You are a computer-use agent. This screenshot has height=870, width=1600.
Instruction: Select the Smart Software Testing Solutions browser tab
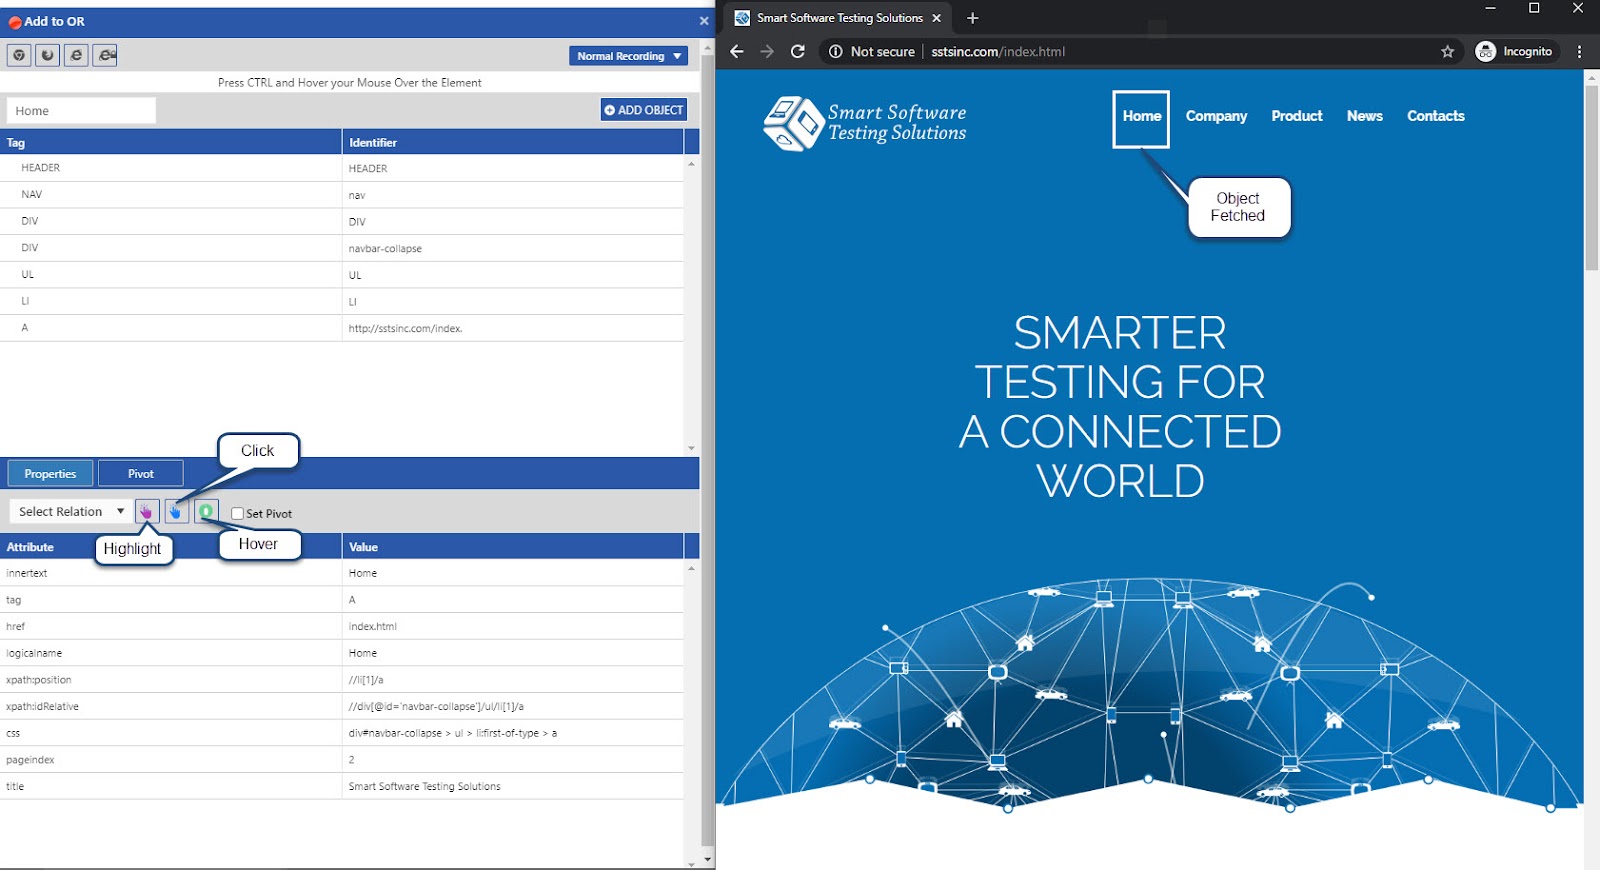click(838, 18)
